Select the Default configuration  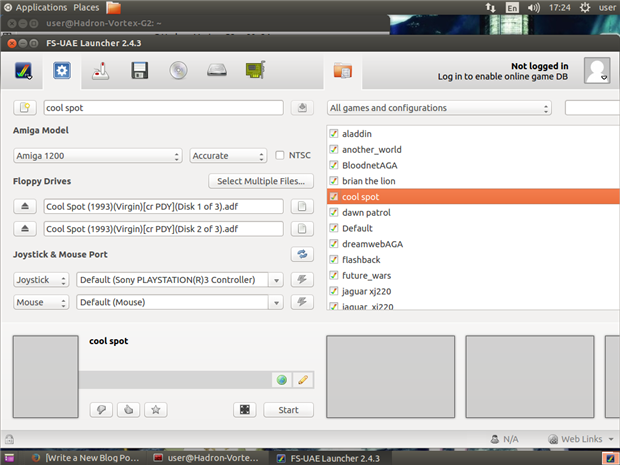pyautogui.click(x=473, y=228)
